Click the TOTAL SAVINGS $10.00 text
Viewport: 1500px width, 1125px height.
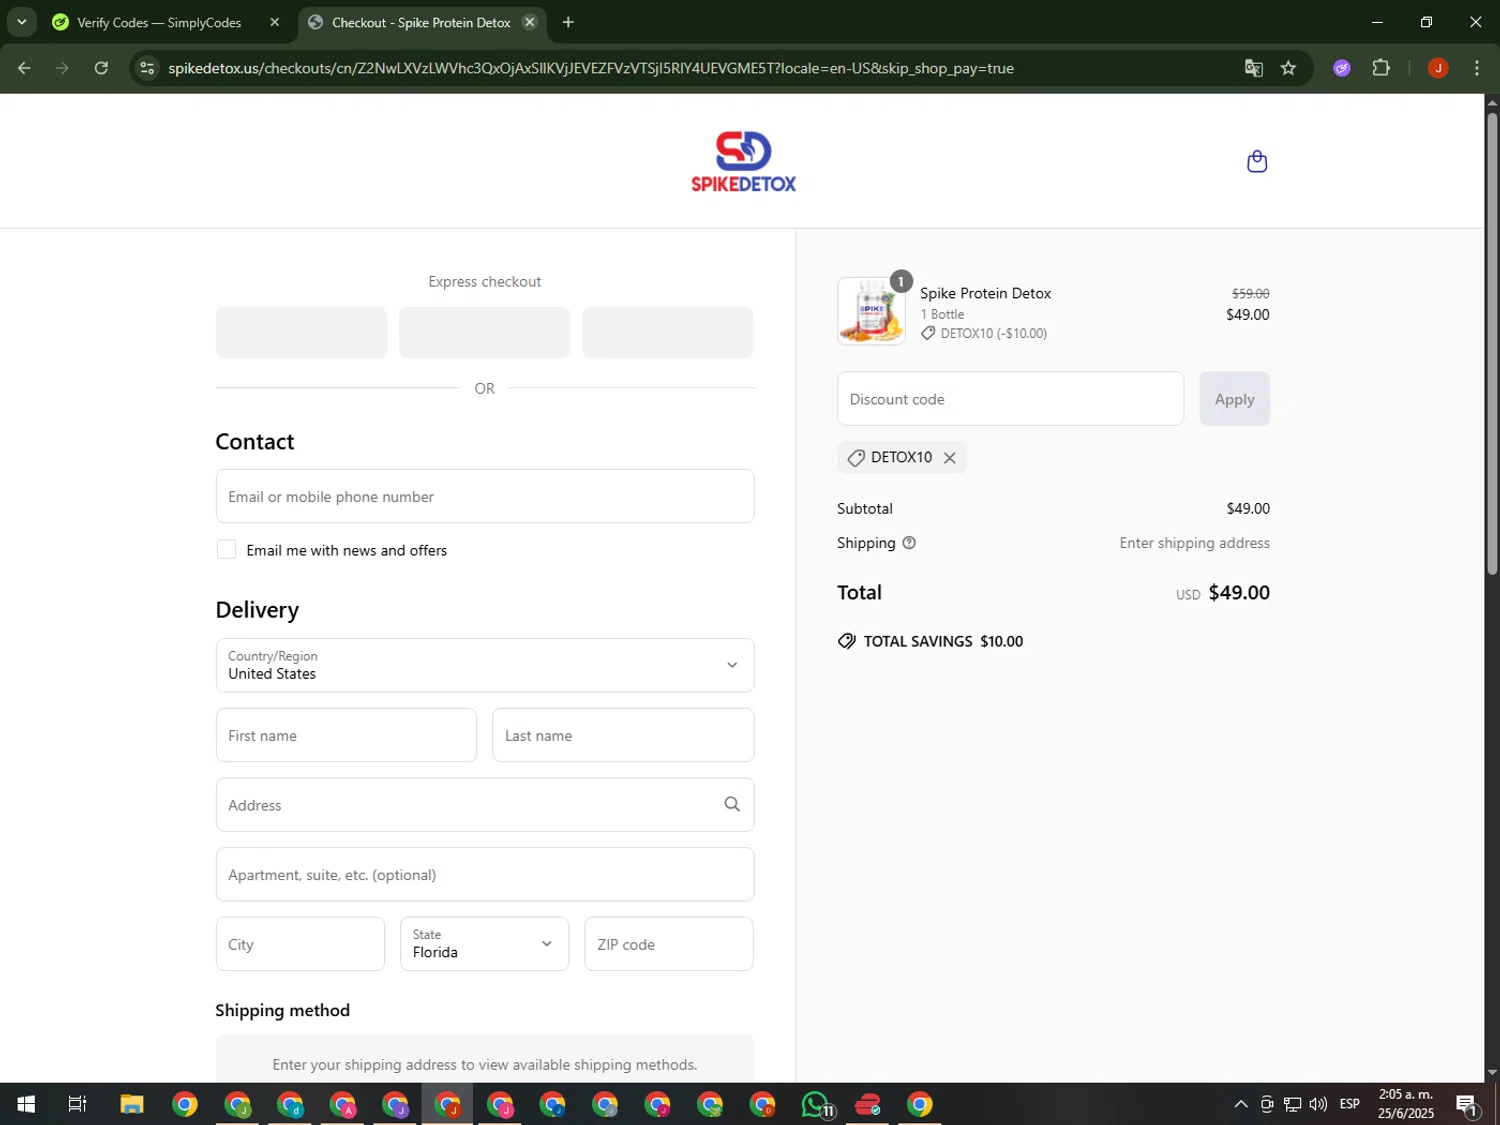(x=943, y=641)
